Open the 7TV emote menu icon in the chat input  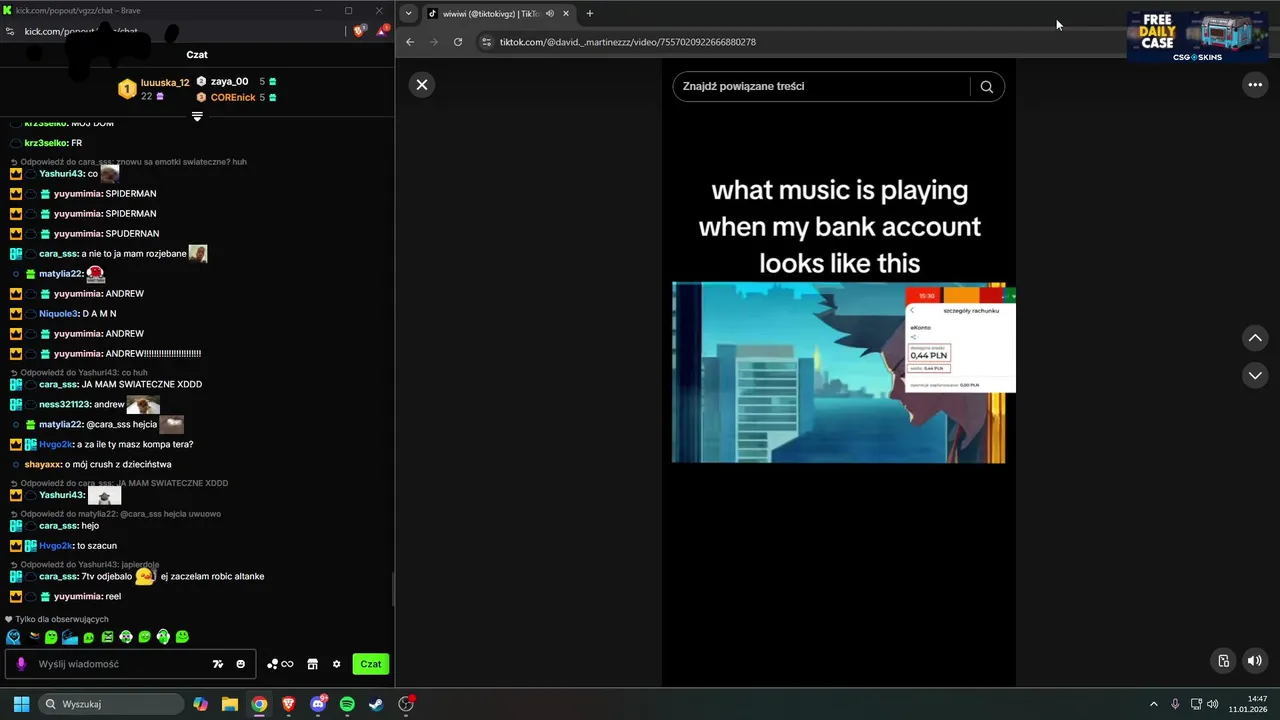click(x=218, y=664)
